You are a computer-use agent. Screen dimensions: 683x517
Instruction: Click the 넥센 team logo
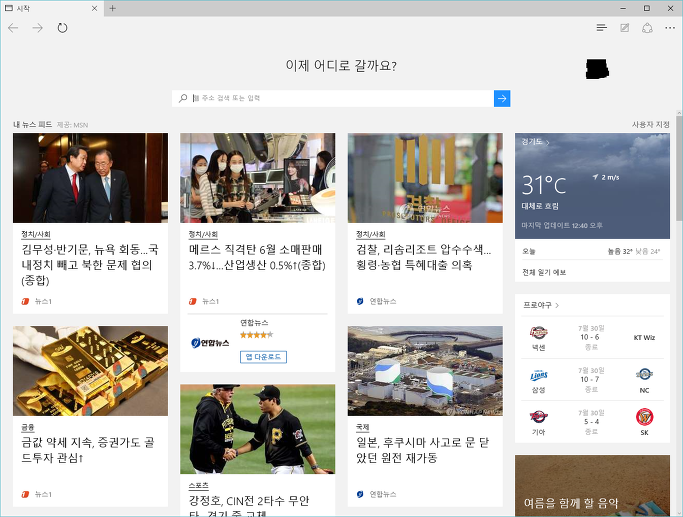[x=538, y=333]
